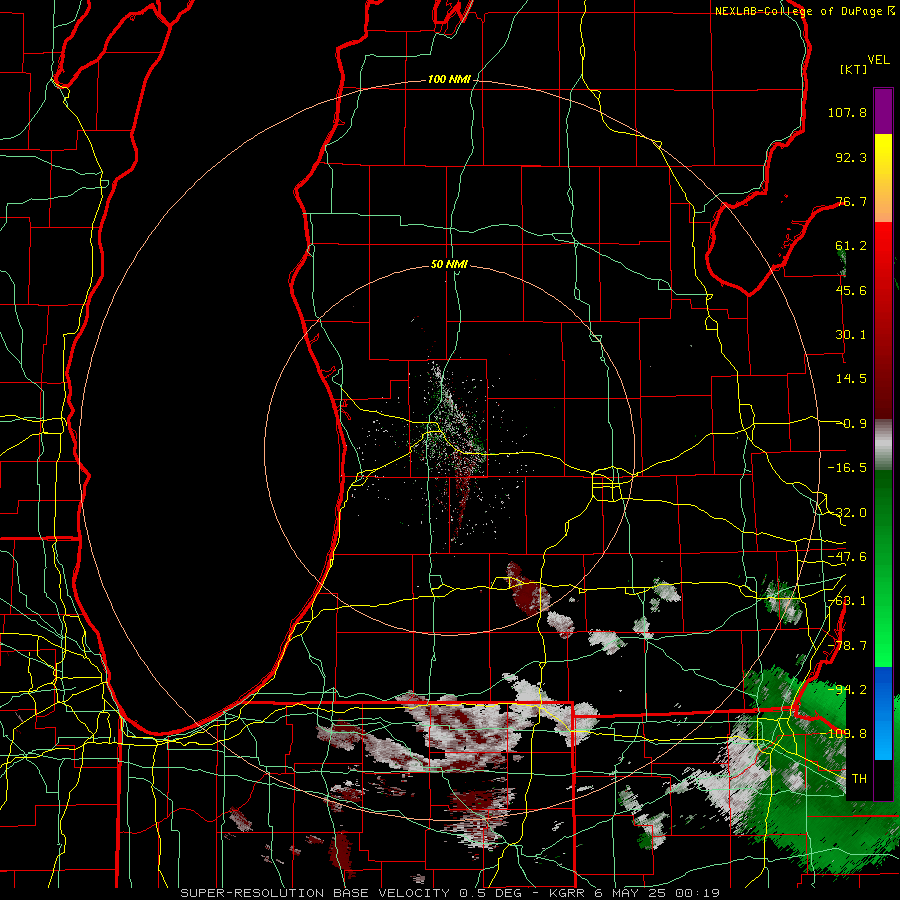Screen dimensions: 900x900
Task: Select the -47.6 velocity scale label
Action: pyautogui.click(x=847, y=557)
